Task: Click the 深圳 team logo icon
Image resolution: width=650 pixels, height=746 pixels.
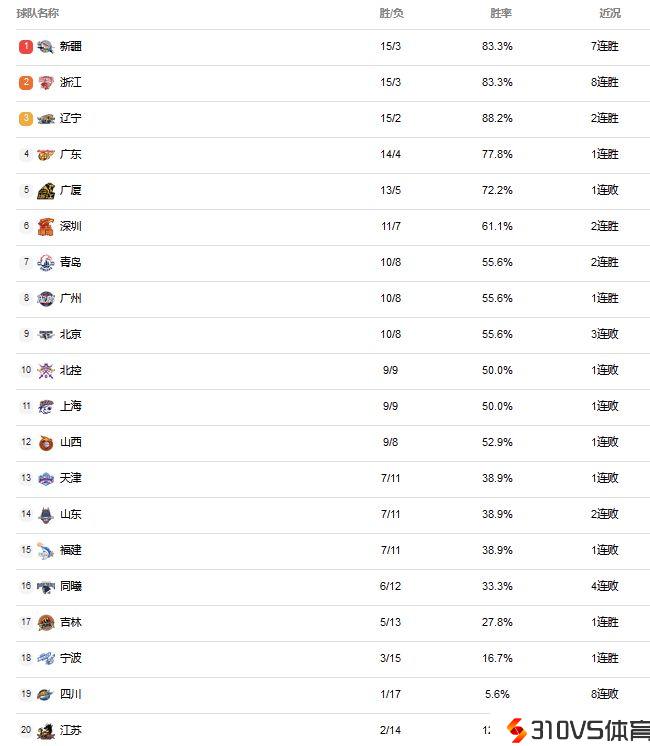Action: pos(46,227)
